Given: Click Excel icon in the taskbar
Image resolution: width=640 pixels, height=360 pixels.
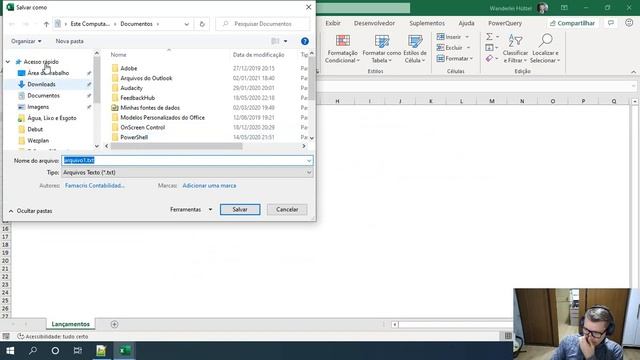Looking at the screenshot, I should (125, 351).
